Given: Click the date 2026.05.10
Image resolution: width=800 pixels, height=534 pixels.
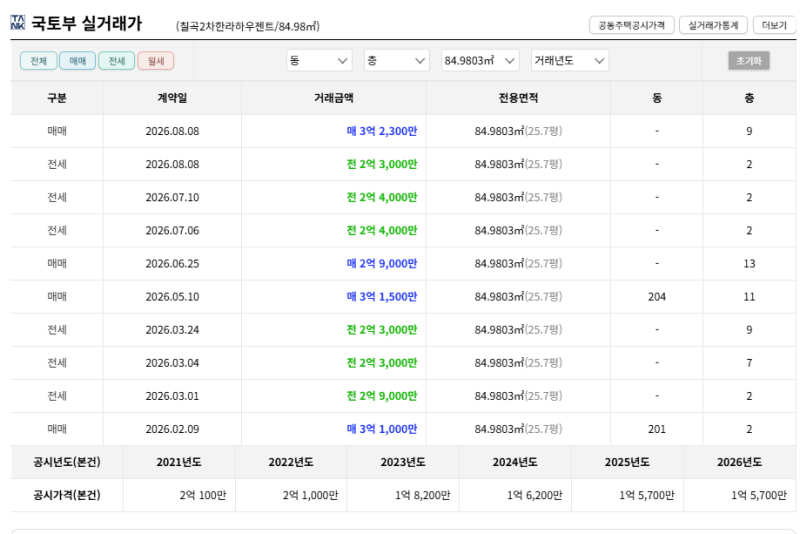Looking at the screenshot, I should tap(172, 297).
